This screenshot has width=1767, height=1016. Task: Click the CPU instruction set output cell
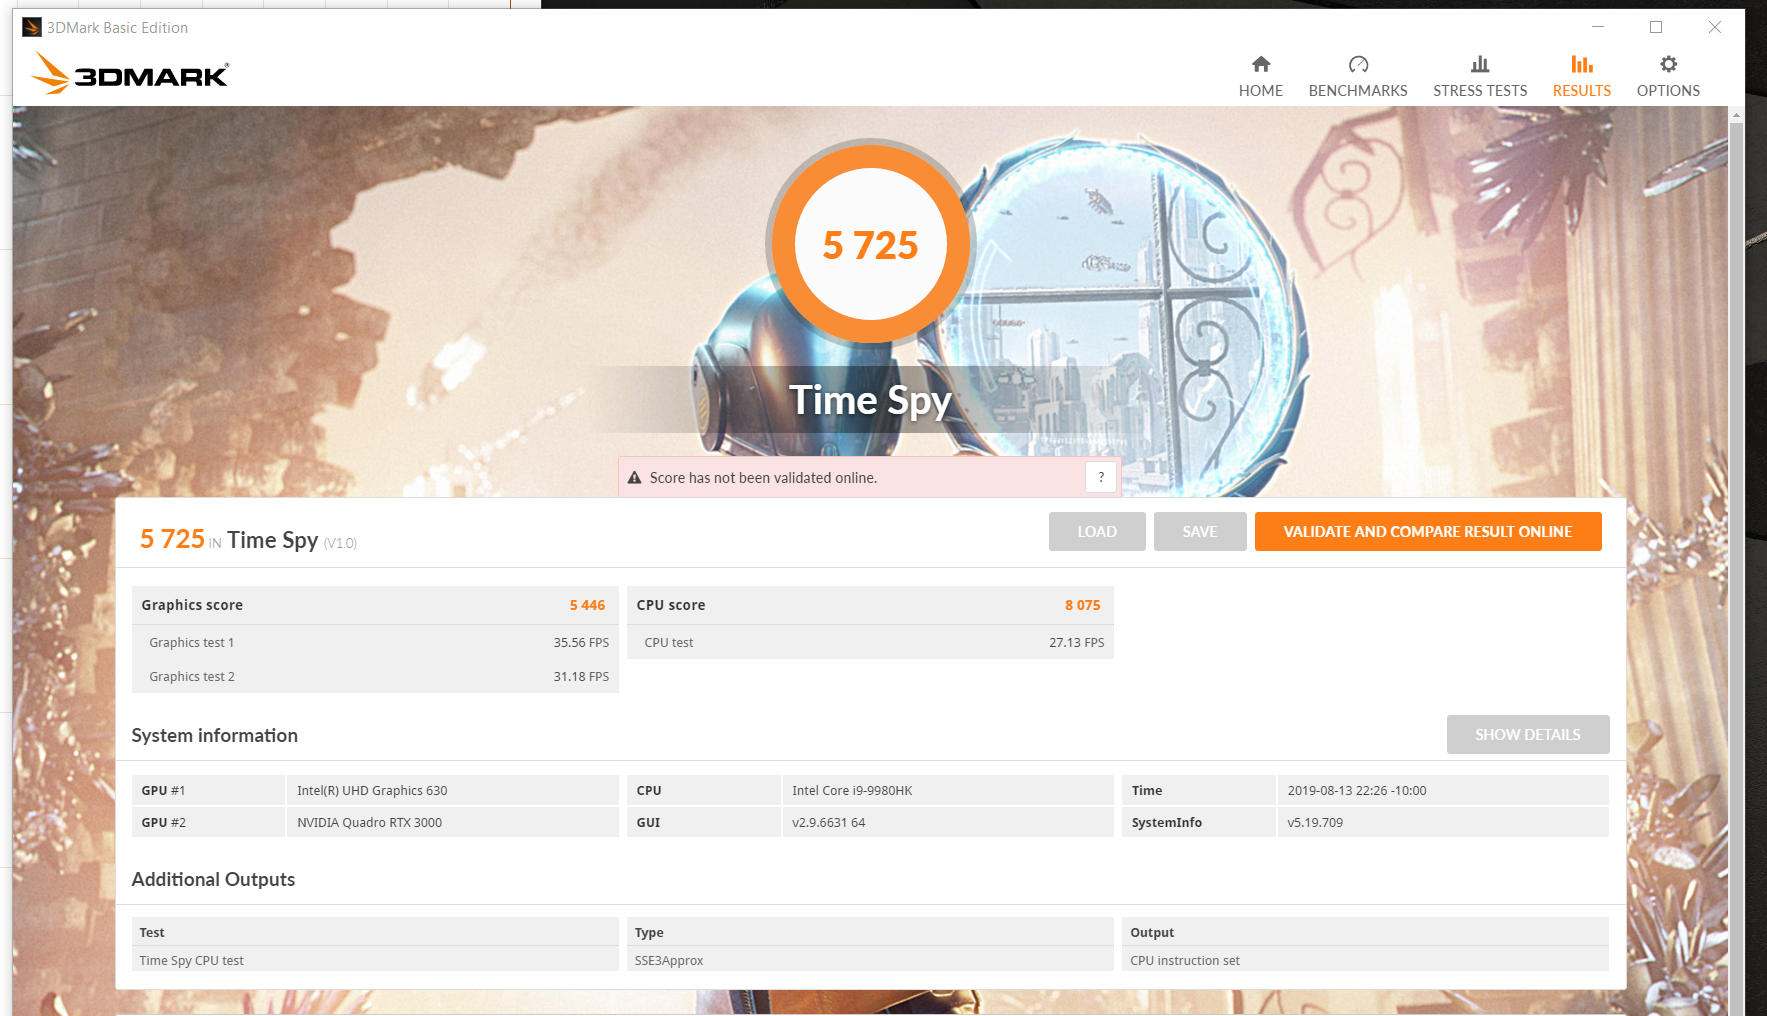point(1365,960)
